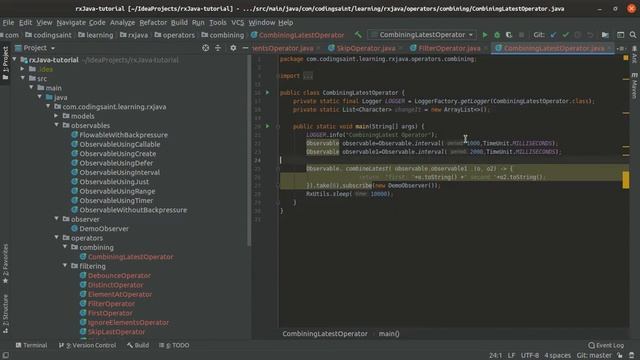The height and width of the screenshot is (360, 640).
Task: Select DebounceOperator in project tree
Action: pyautogui.click(x=115, y=276)
